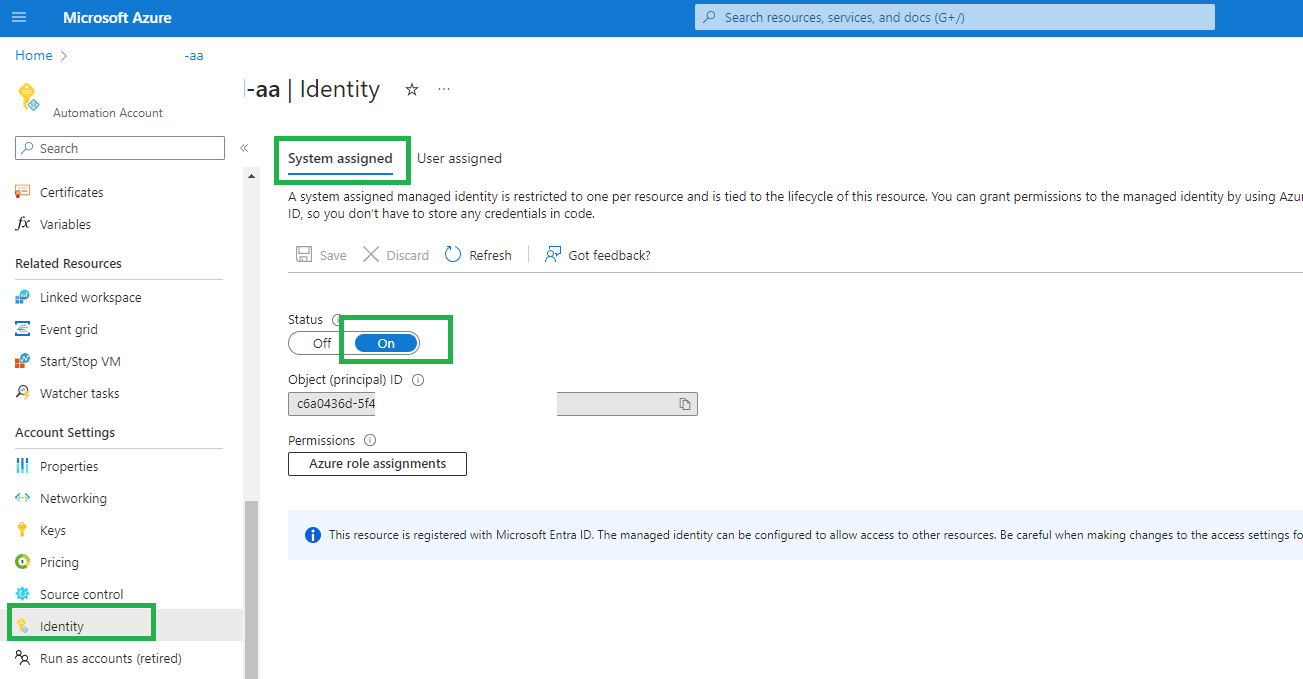
Task: Click the Microsoft Azure logo text
Action: click(x=117, y=18)
